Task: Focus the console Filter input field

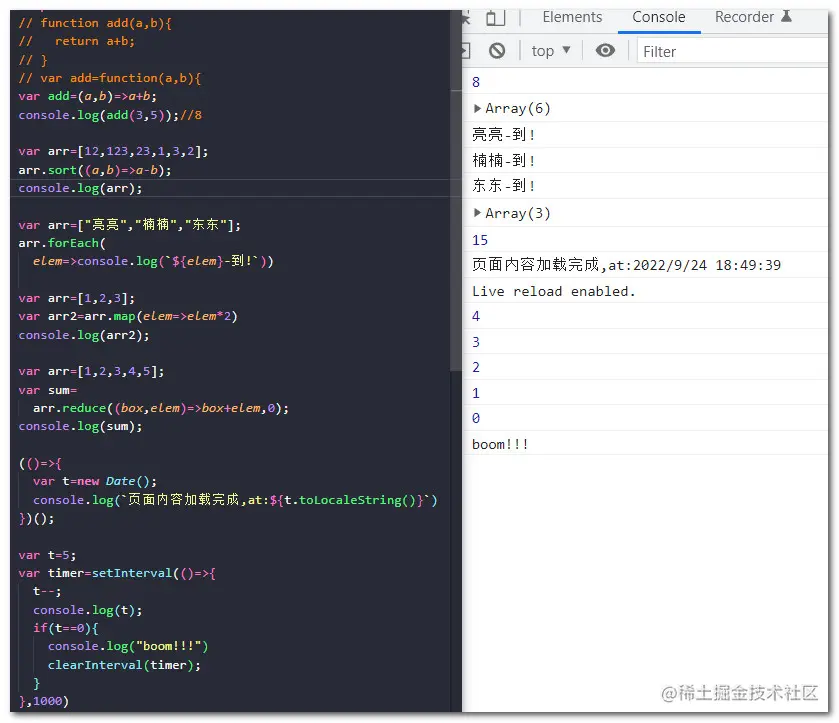Action: [x=732, y=52]
